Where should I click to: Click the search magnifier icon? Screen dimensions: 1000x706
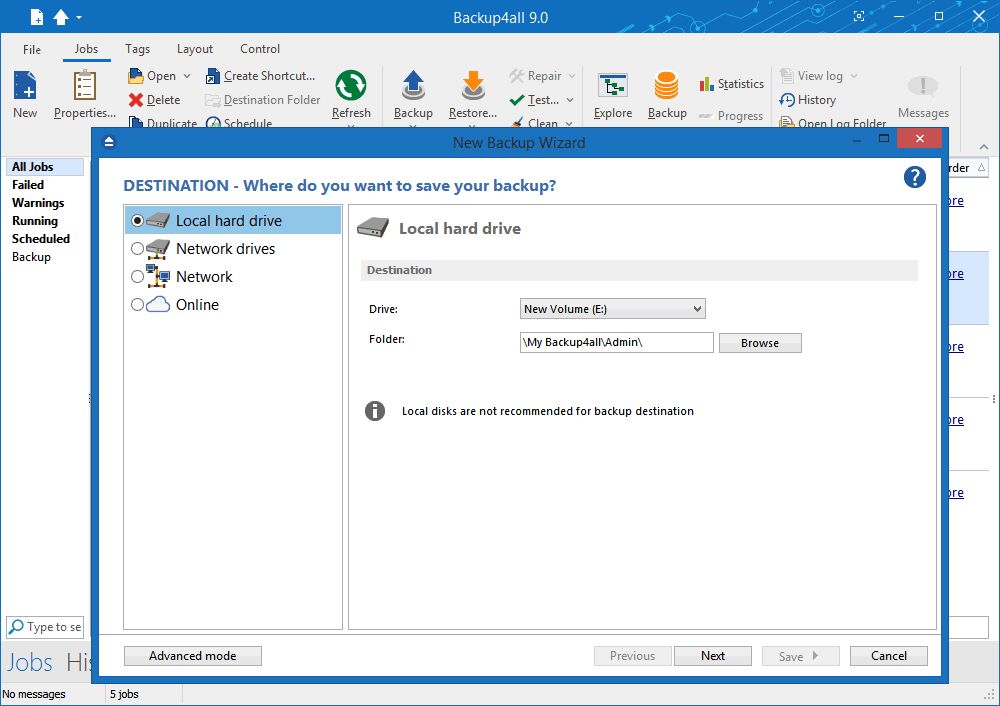coord(17,627)
